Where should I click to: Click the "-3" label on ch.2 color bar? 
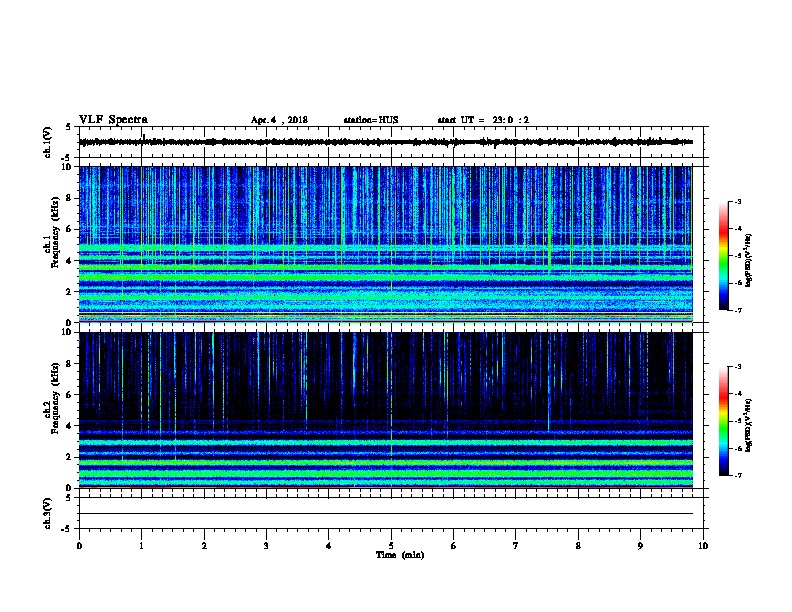(737, 367)
